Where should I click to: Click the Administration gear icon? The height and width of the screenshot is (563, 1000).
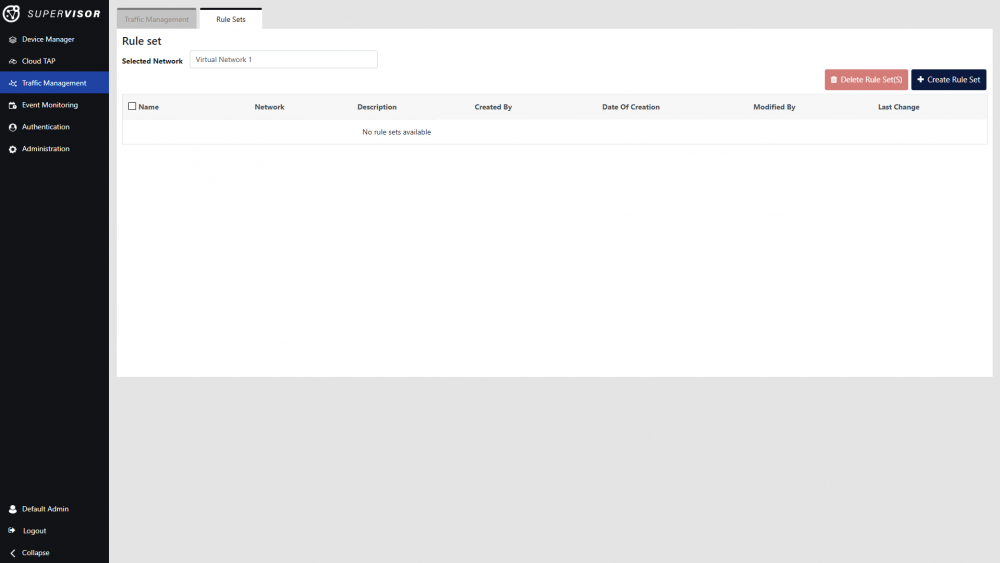pos(13,149)
